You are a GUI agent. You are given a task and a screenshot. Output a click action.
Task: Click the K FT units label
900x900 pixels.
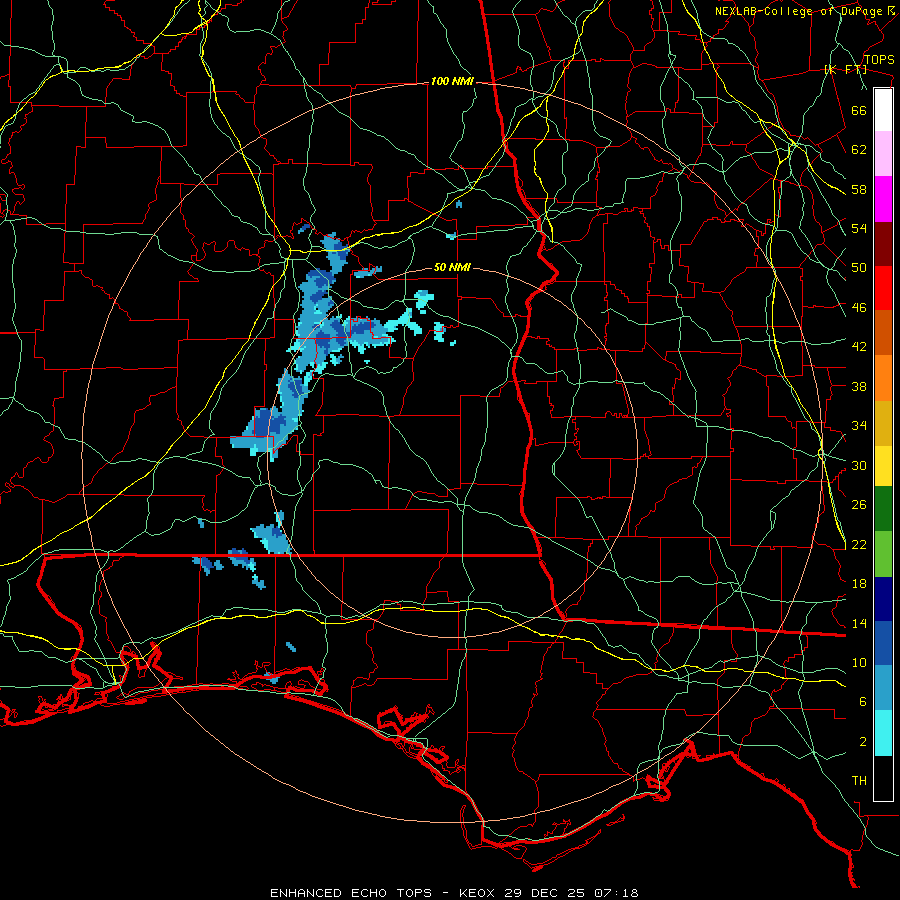click(x=845, y=70)
